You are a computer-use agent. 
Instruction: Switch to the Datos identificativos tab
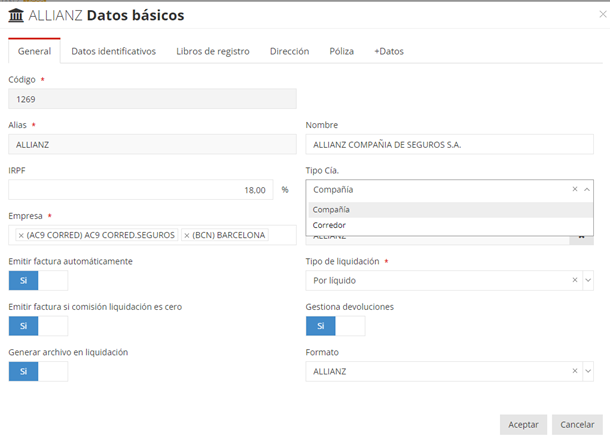point(113,51)
